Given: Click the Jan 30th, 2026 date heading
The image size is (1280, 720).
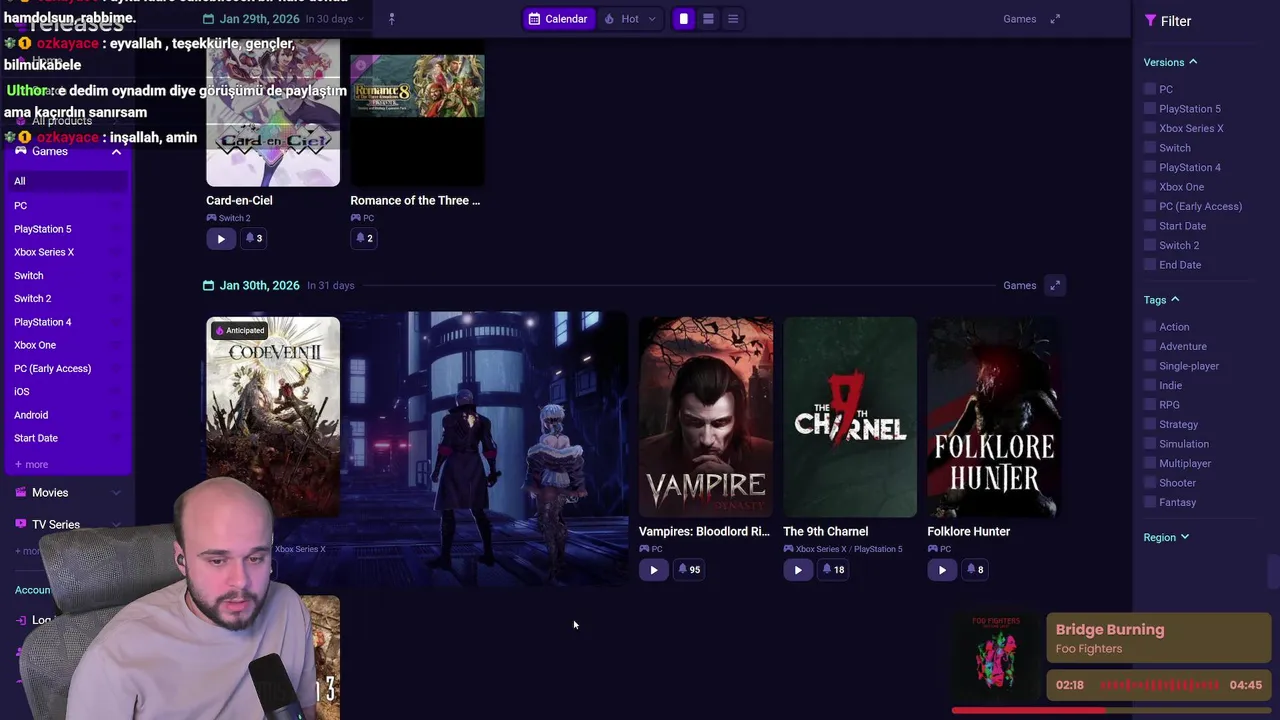Looking at the screenshot, I should tap(259, 285).
